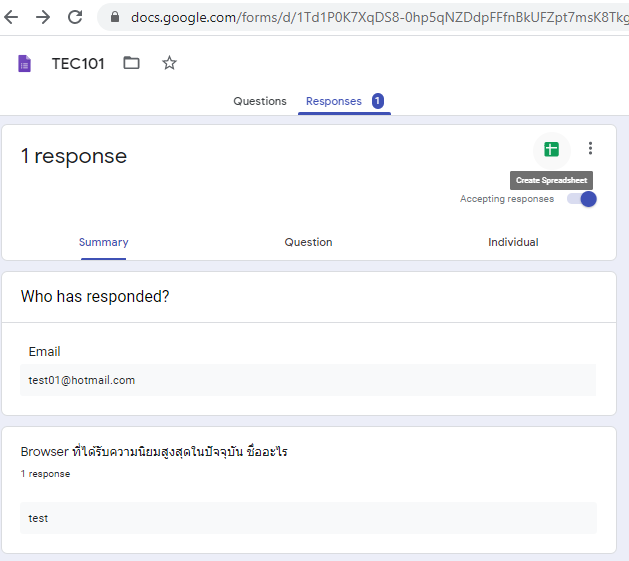The height and width of the screenshot is (561, 629).
Task: Show the Individual responses tab
Action: pyautogui.click(x=513, y=242)
